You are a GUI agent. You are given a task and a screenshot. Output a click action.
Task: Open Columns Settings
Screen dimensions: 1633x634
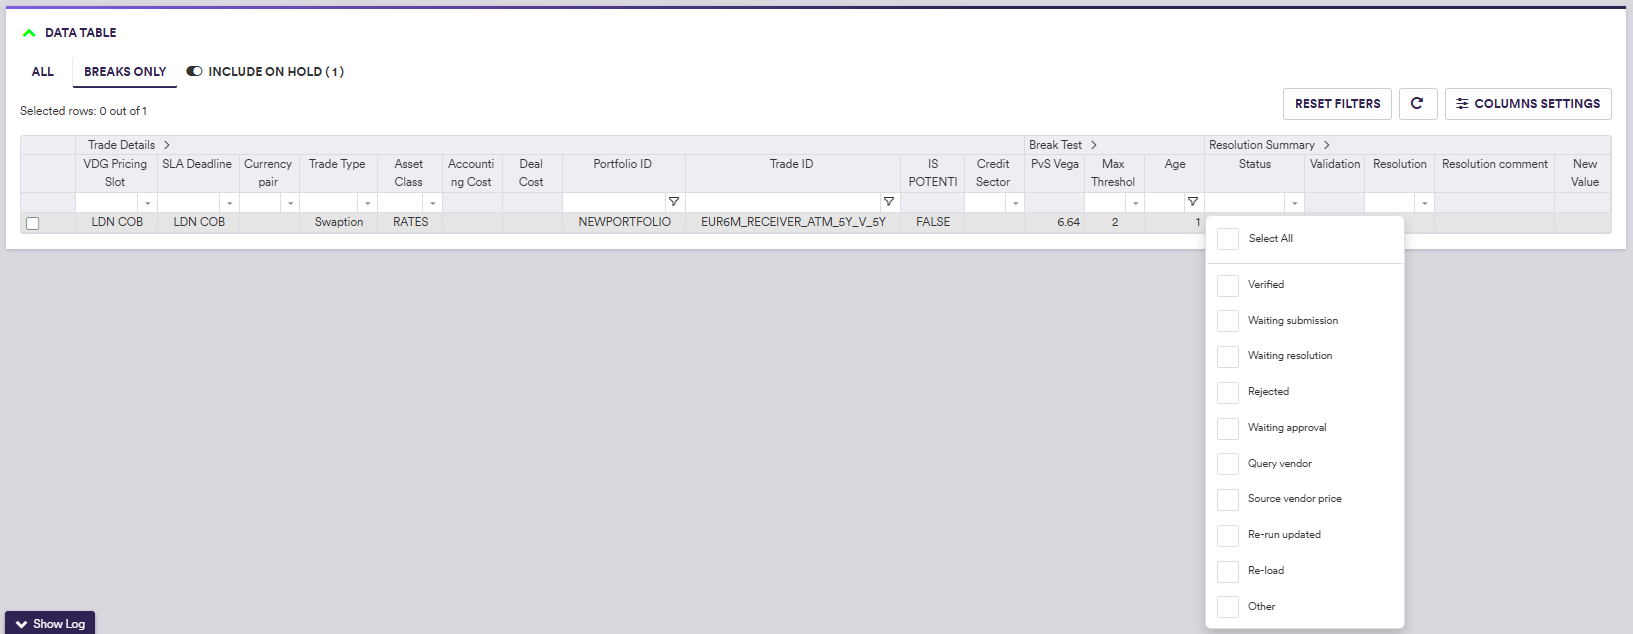tap(1527, 104)
